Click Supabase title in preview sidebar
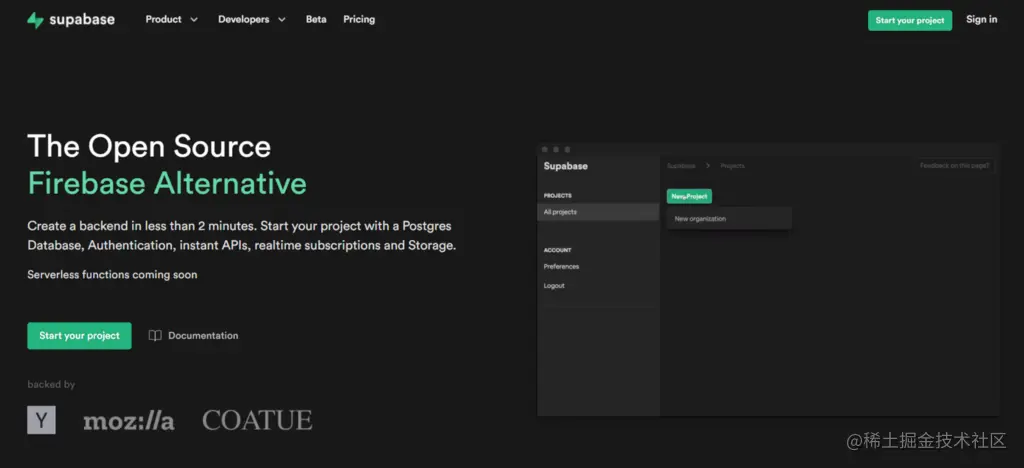The image size is (1024, 468). [x=566, y=166]
